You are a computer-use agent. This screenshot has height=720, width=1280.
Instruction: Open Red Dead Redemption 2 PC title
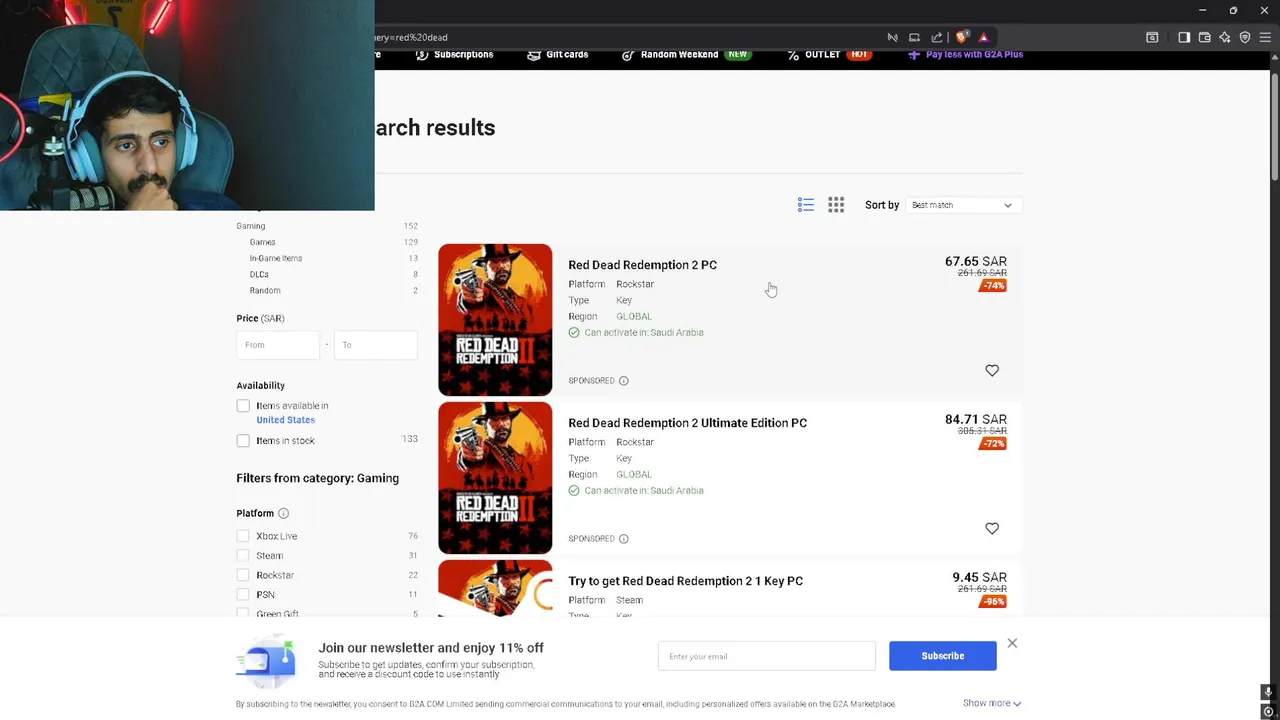[642, 265]
